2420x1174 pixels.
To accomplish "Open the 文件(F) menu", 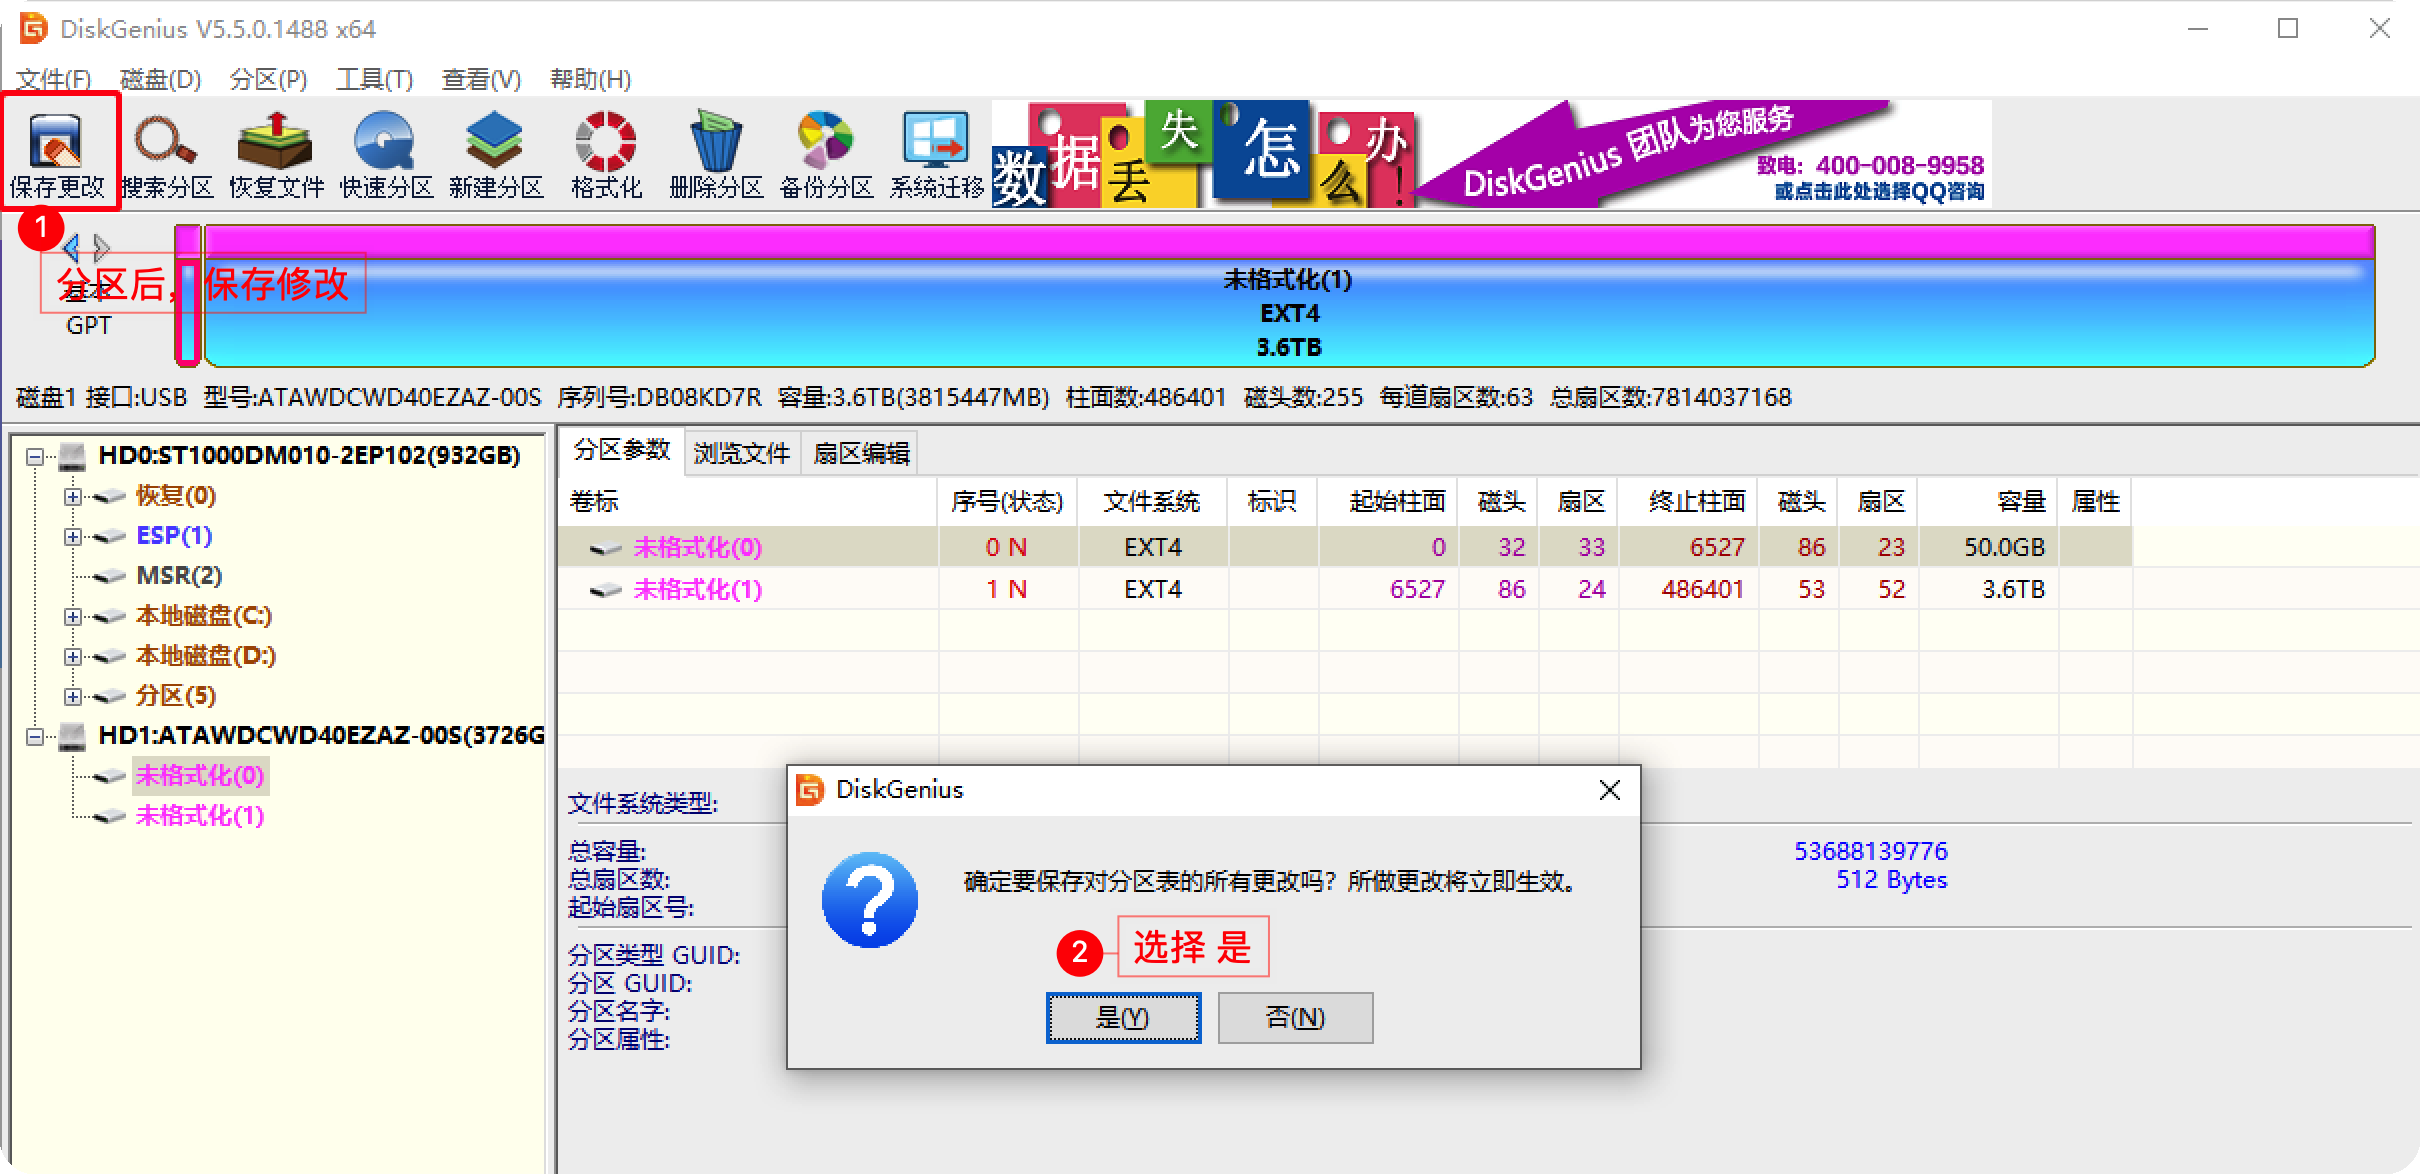I will click(53, 79).
